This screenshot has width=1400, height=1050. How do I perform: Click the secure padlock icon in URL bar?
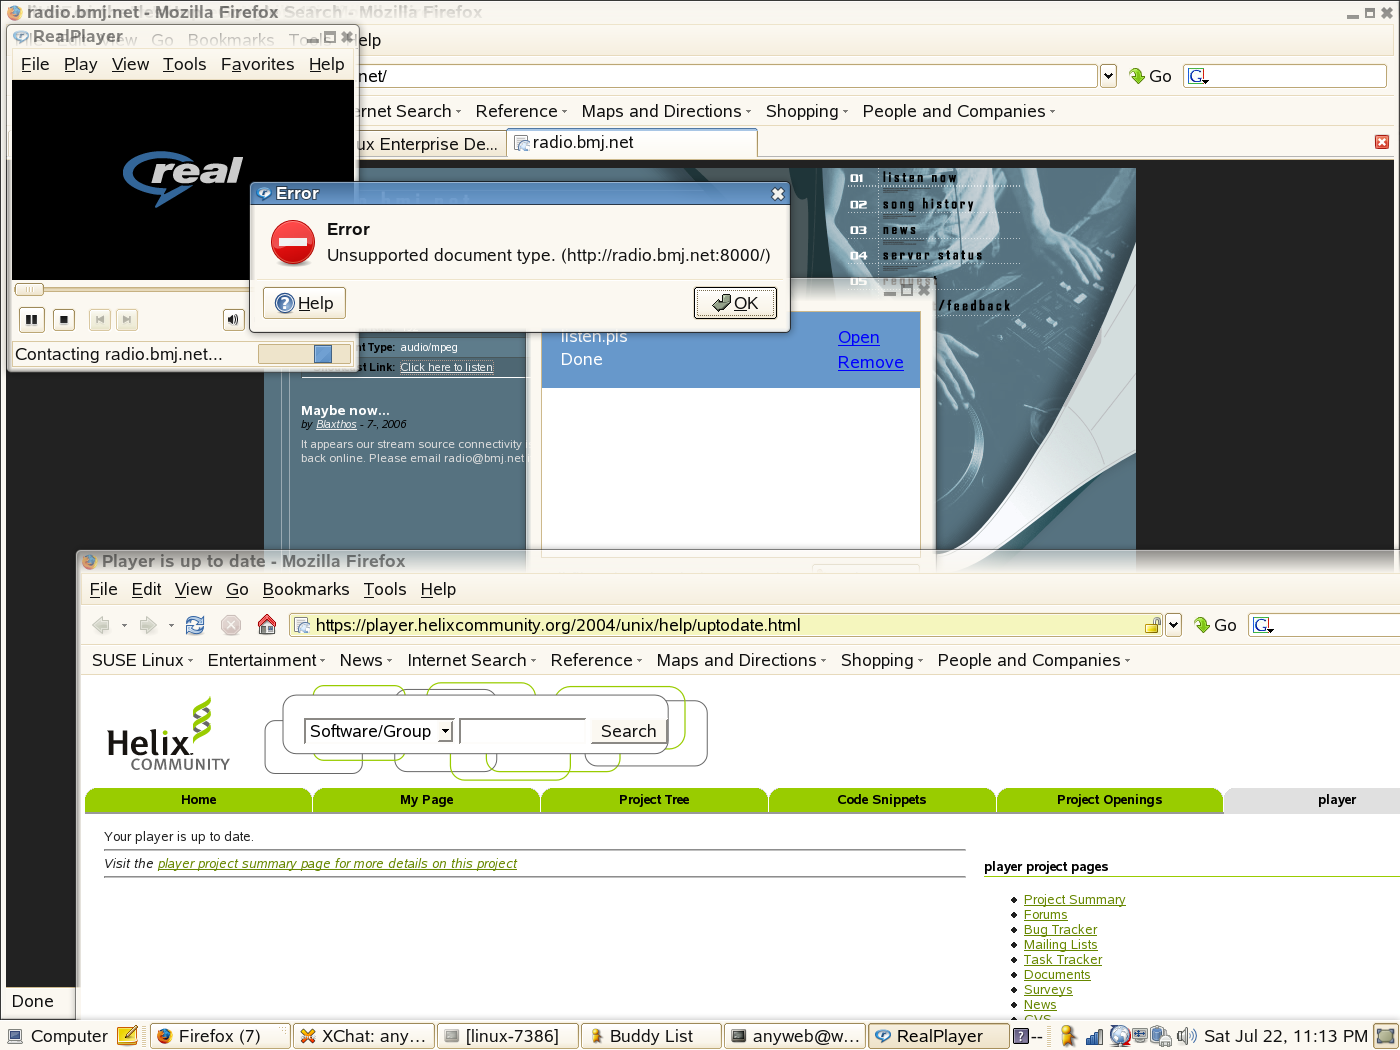coord(1152,625)
